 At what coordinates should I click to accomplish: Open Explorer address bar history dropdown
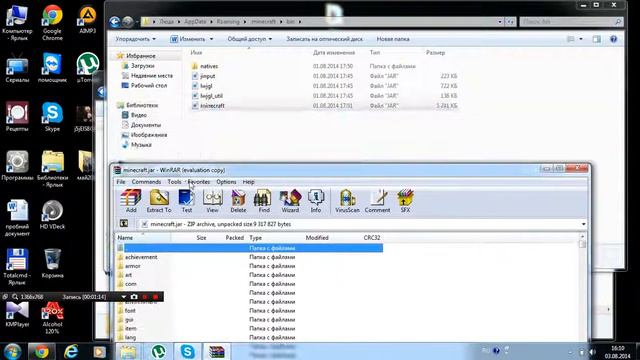(500, 22)
